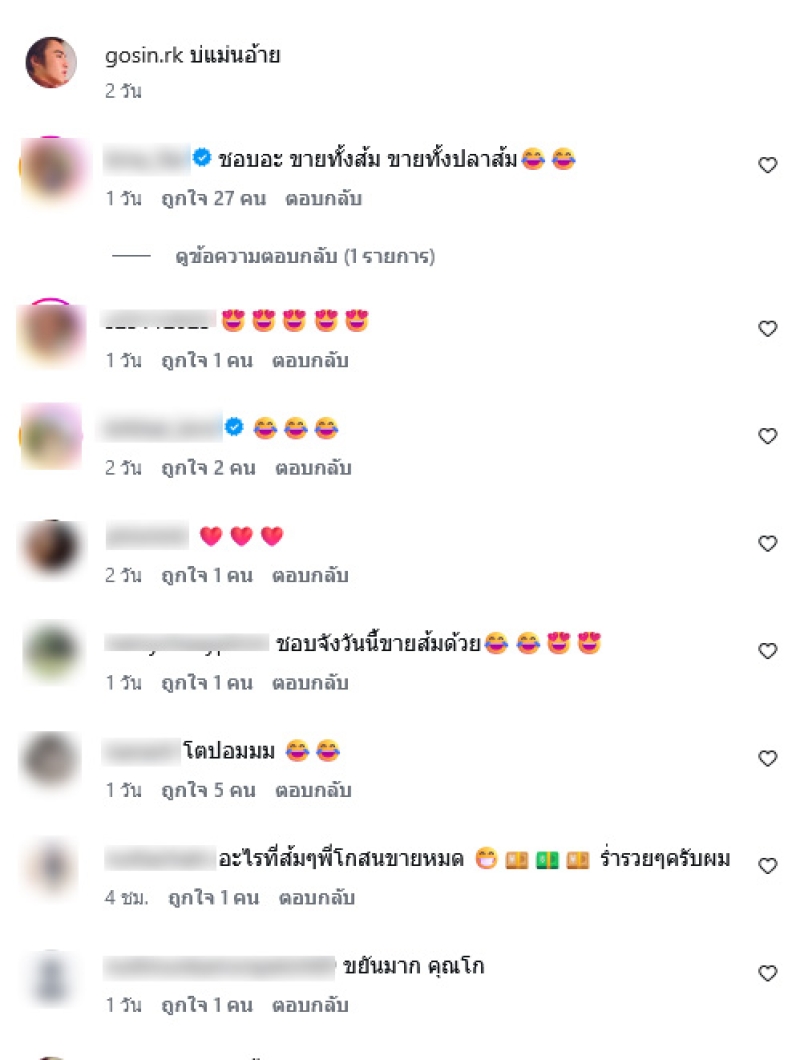Screen dimensions: 800x1060
Task: Expand ดูข้อความตอบกลับ (1 รายการ) replies
Action: click(x=305, y=257)
